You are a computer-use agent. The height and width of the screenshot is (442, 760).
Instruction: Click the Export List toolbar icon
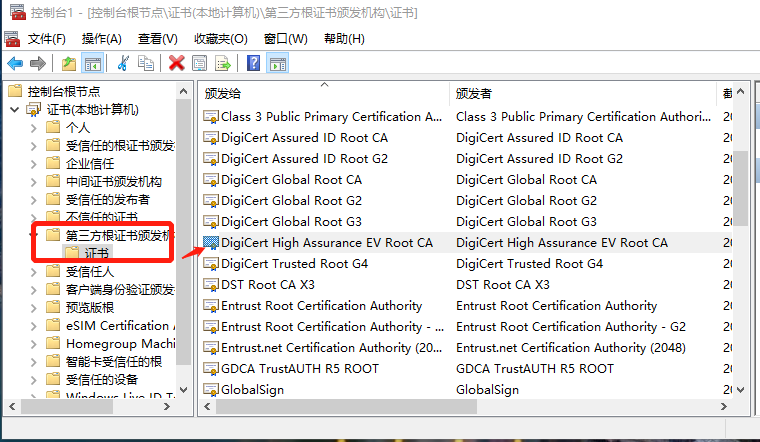coord(223,64)
